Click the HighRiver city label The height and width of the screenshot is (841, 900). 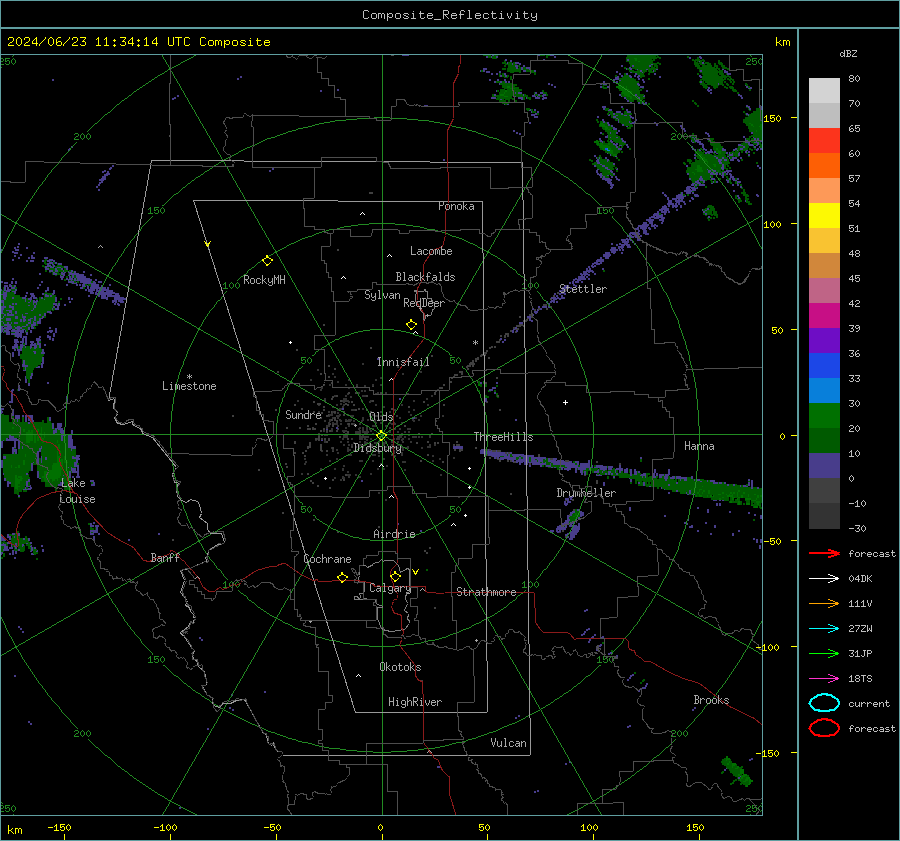click(415, 702)
